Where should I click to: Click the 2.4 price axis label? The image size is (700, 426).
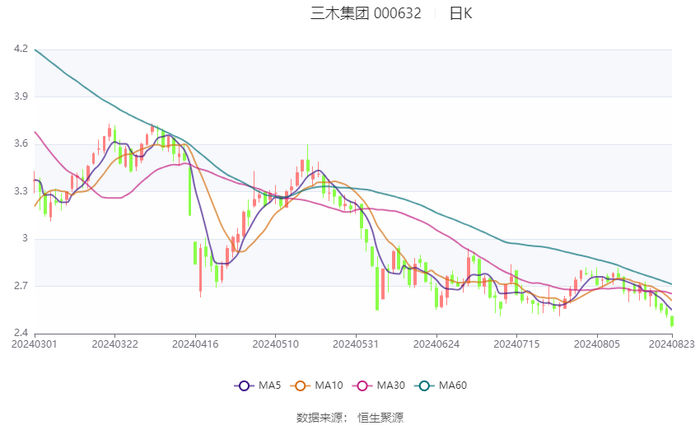coord(21,333)
